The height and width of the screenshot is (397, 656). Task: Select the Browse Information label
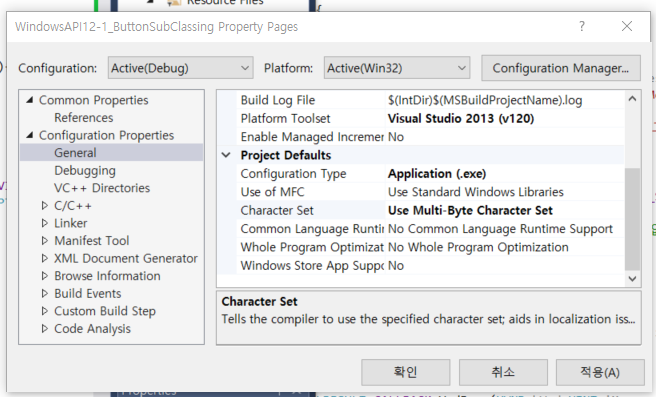click(107, 276)
